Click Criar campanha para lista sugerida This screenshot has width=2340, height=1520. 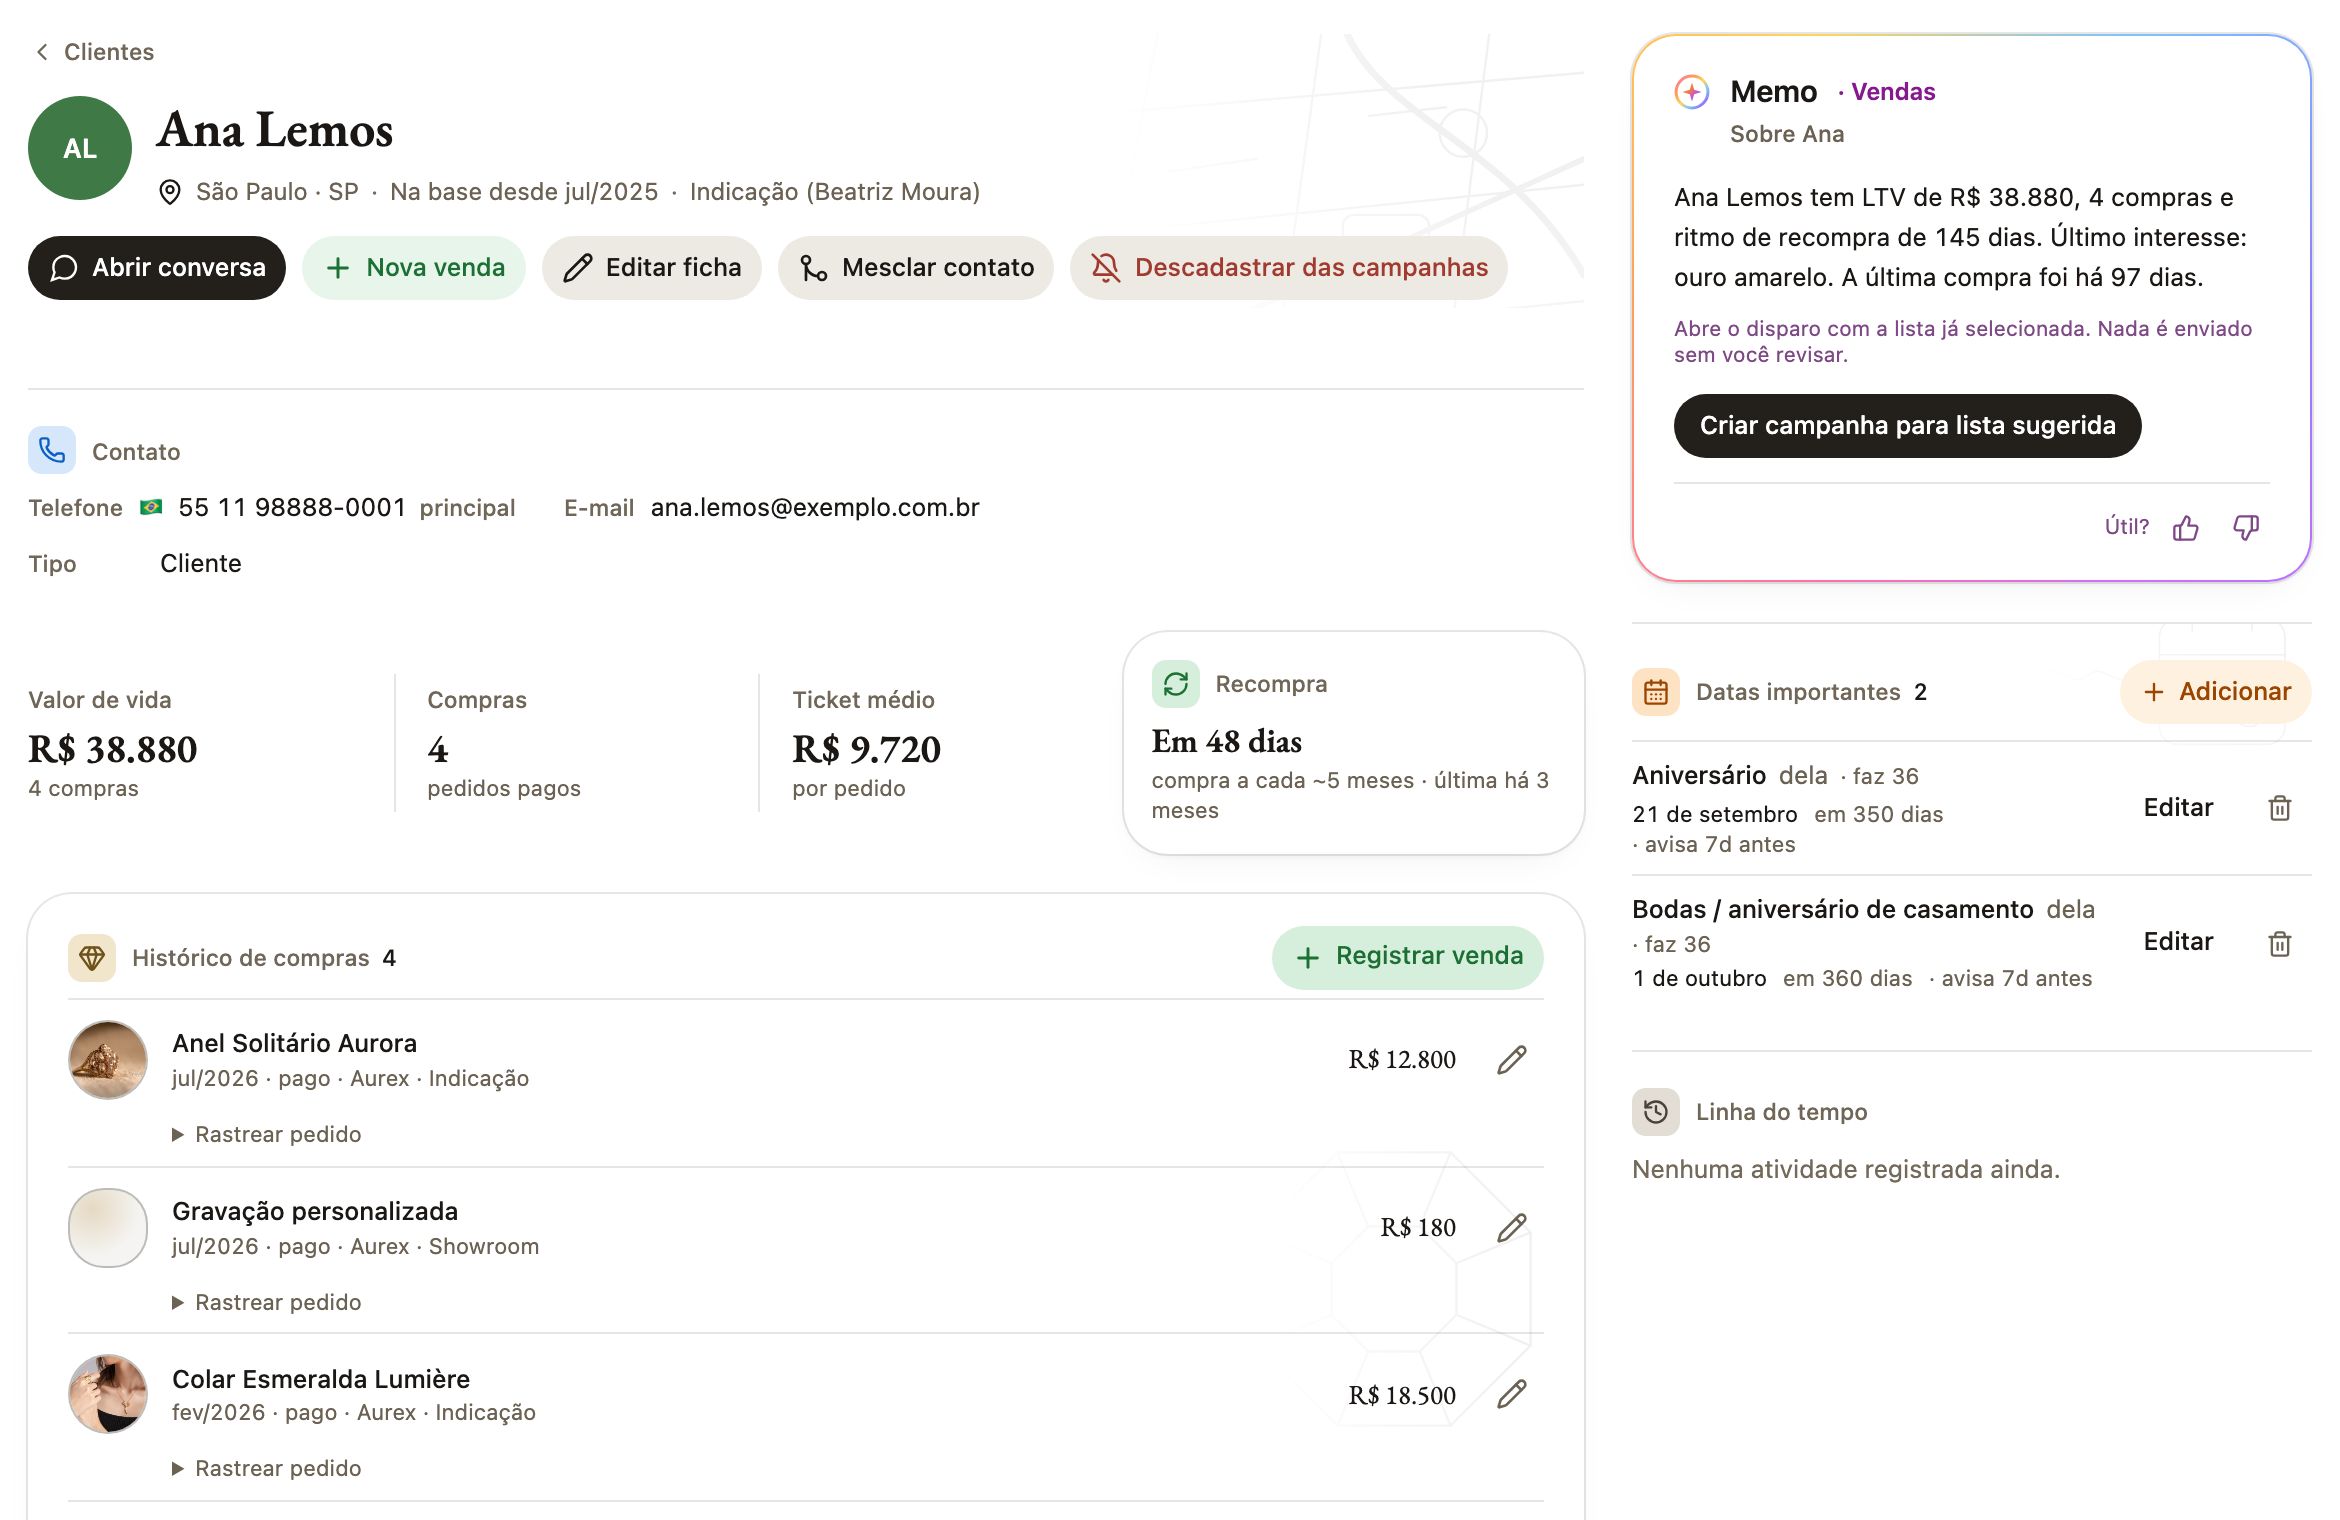coord(1908,426)
